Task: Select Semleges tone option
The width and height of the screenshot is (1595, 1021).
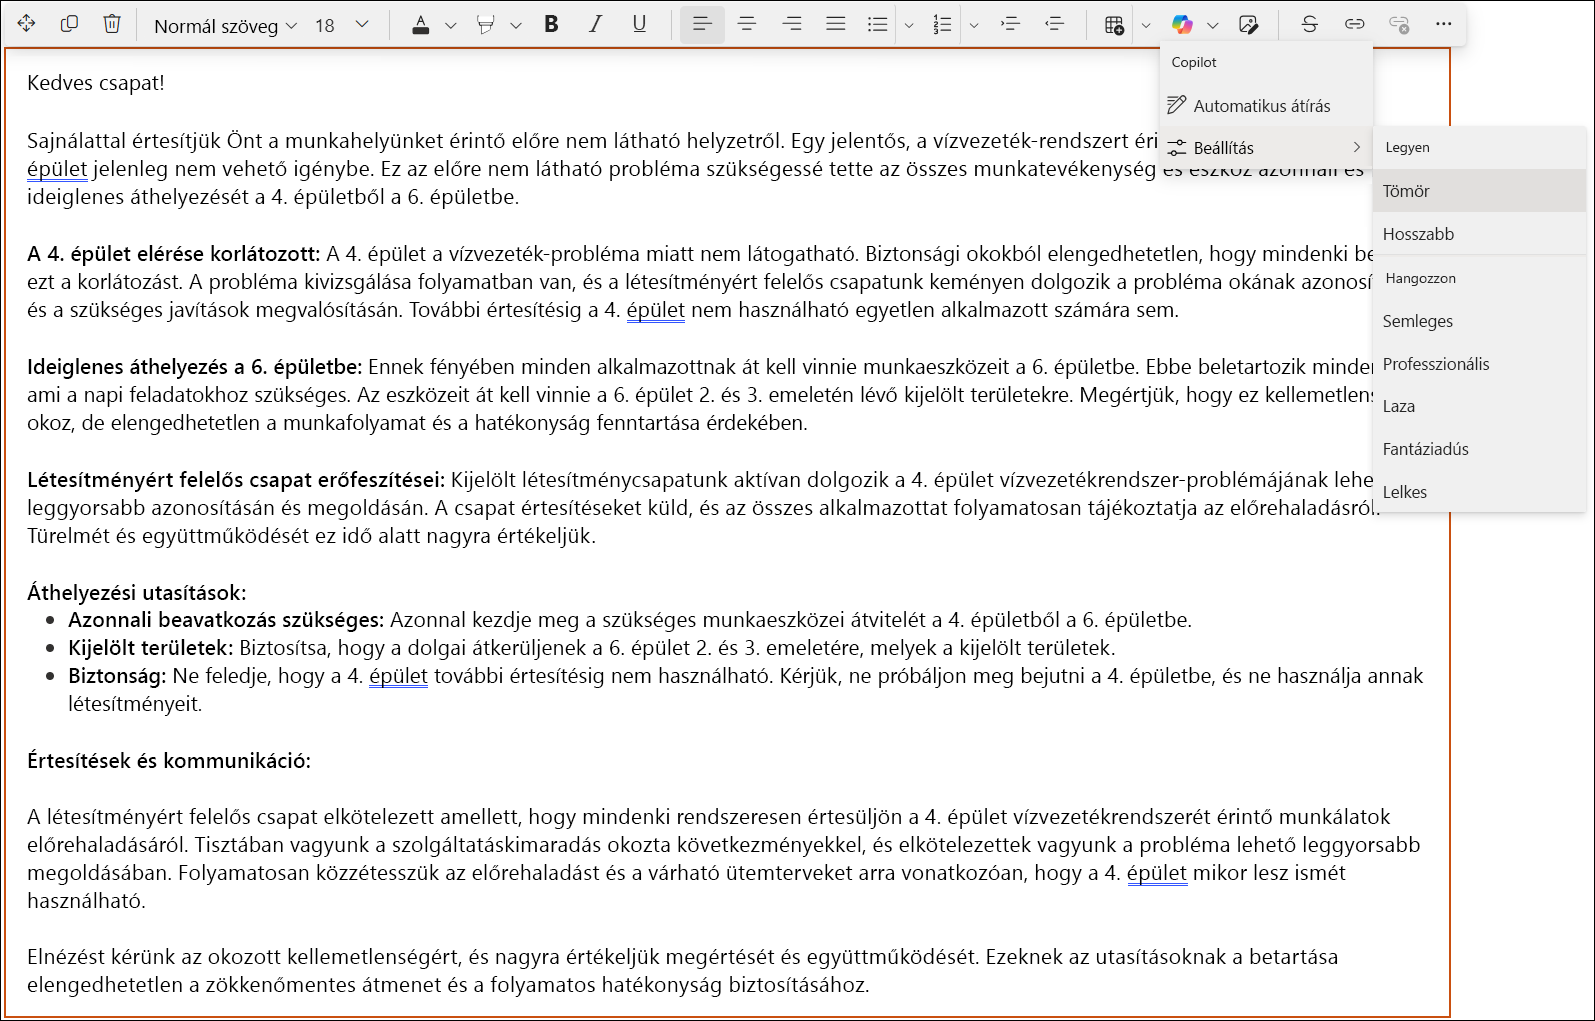Action: pos(1480,321)
